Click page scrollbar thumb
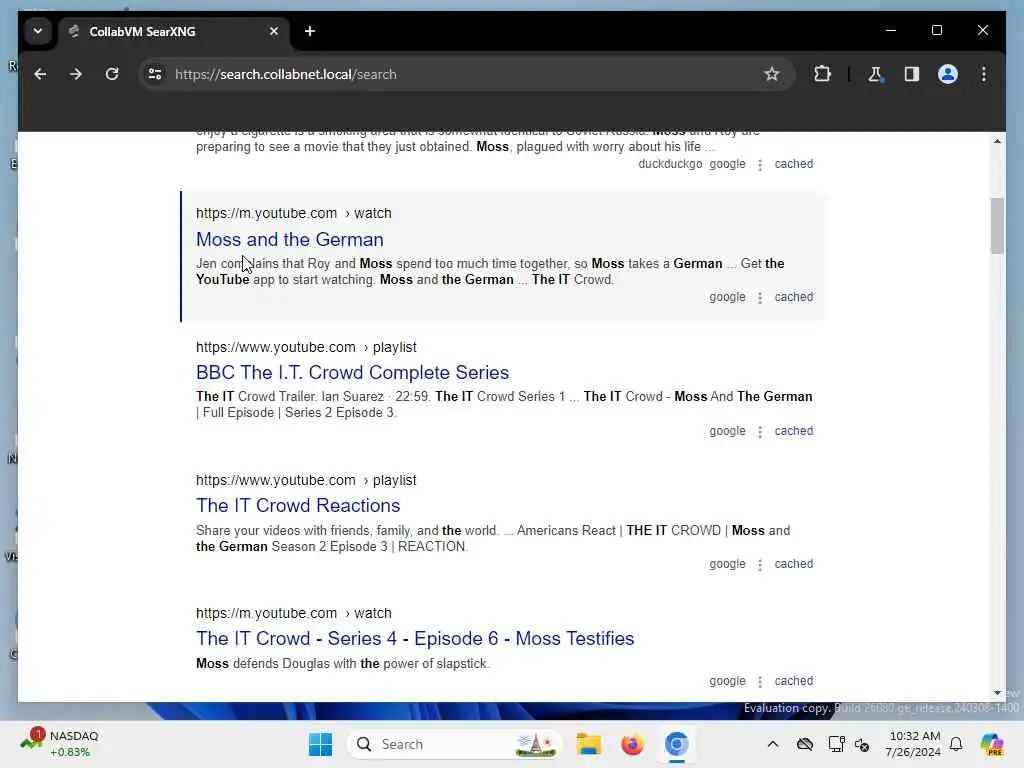1024x768 pixels. 997,226
